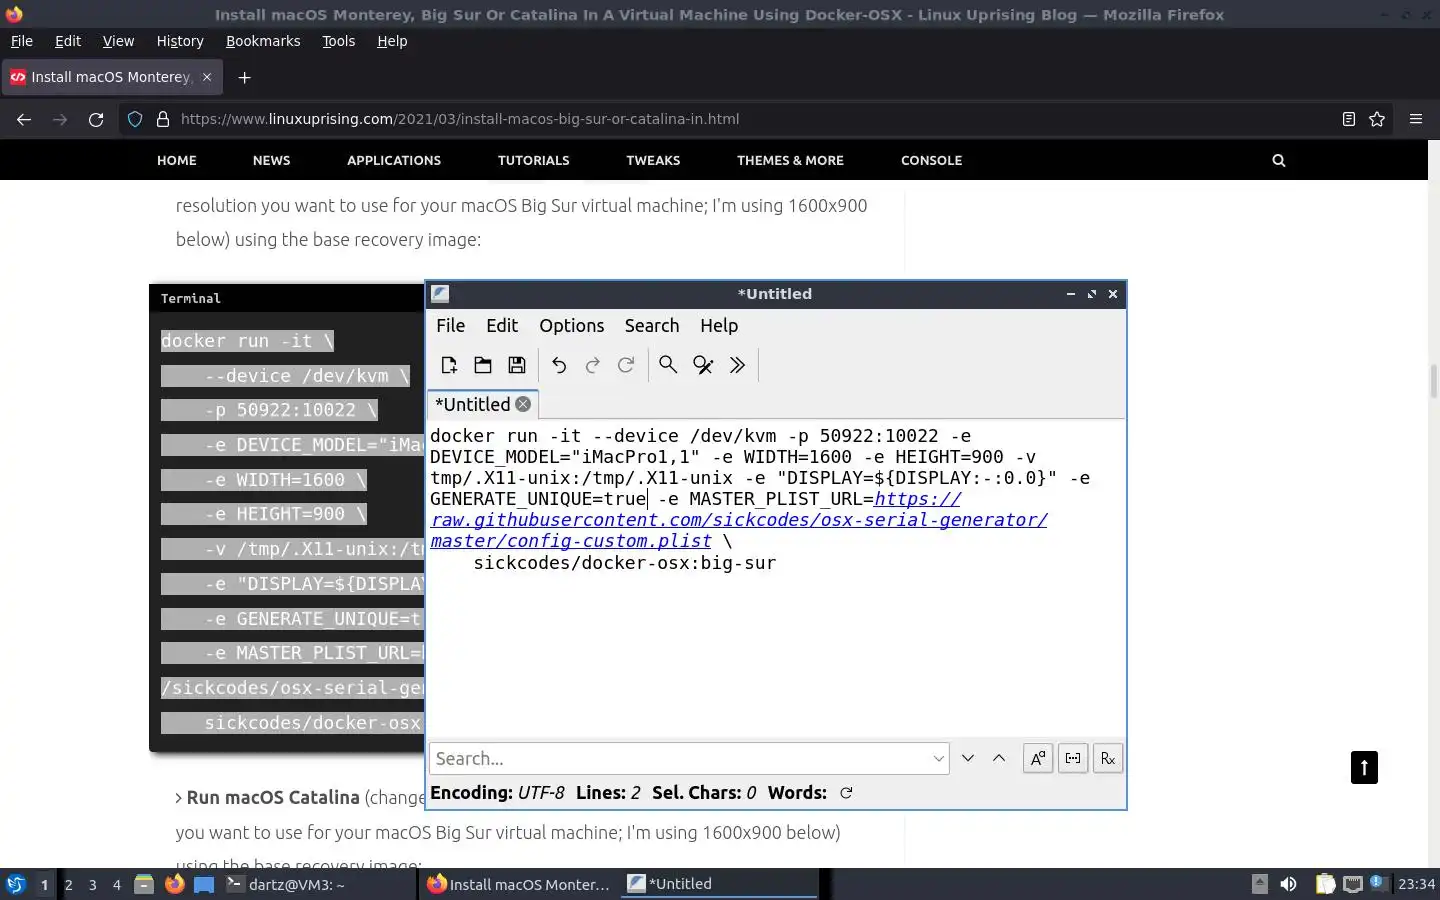Close the Install macOS Monterey browser tab
Viewport: 1440px width, 900px height.
(x=207, y=77)
